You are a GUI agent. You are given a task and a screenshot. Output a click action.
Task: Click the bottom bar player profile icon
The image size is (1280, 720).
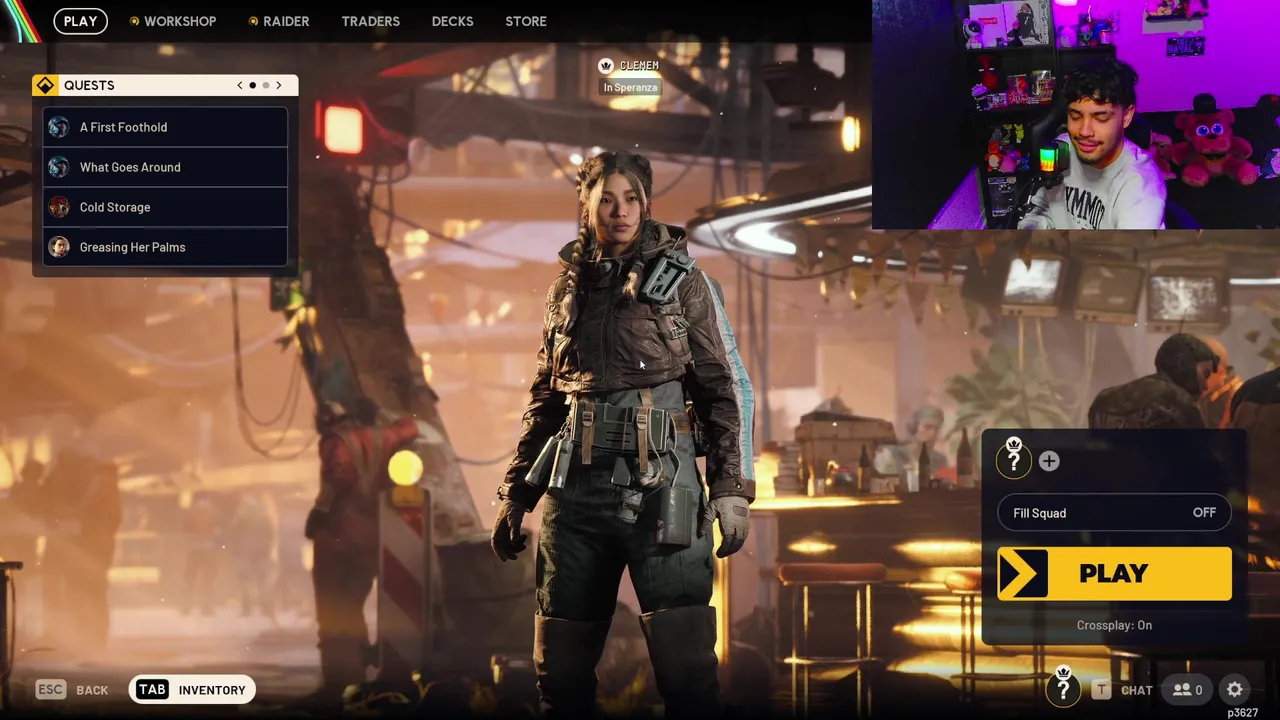[1063, 687]
